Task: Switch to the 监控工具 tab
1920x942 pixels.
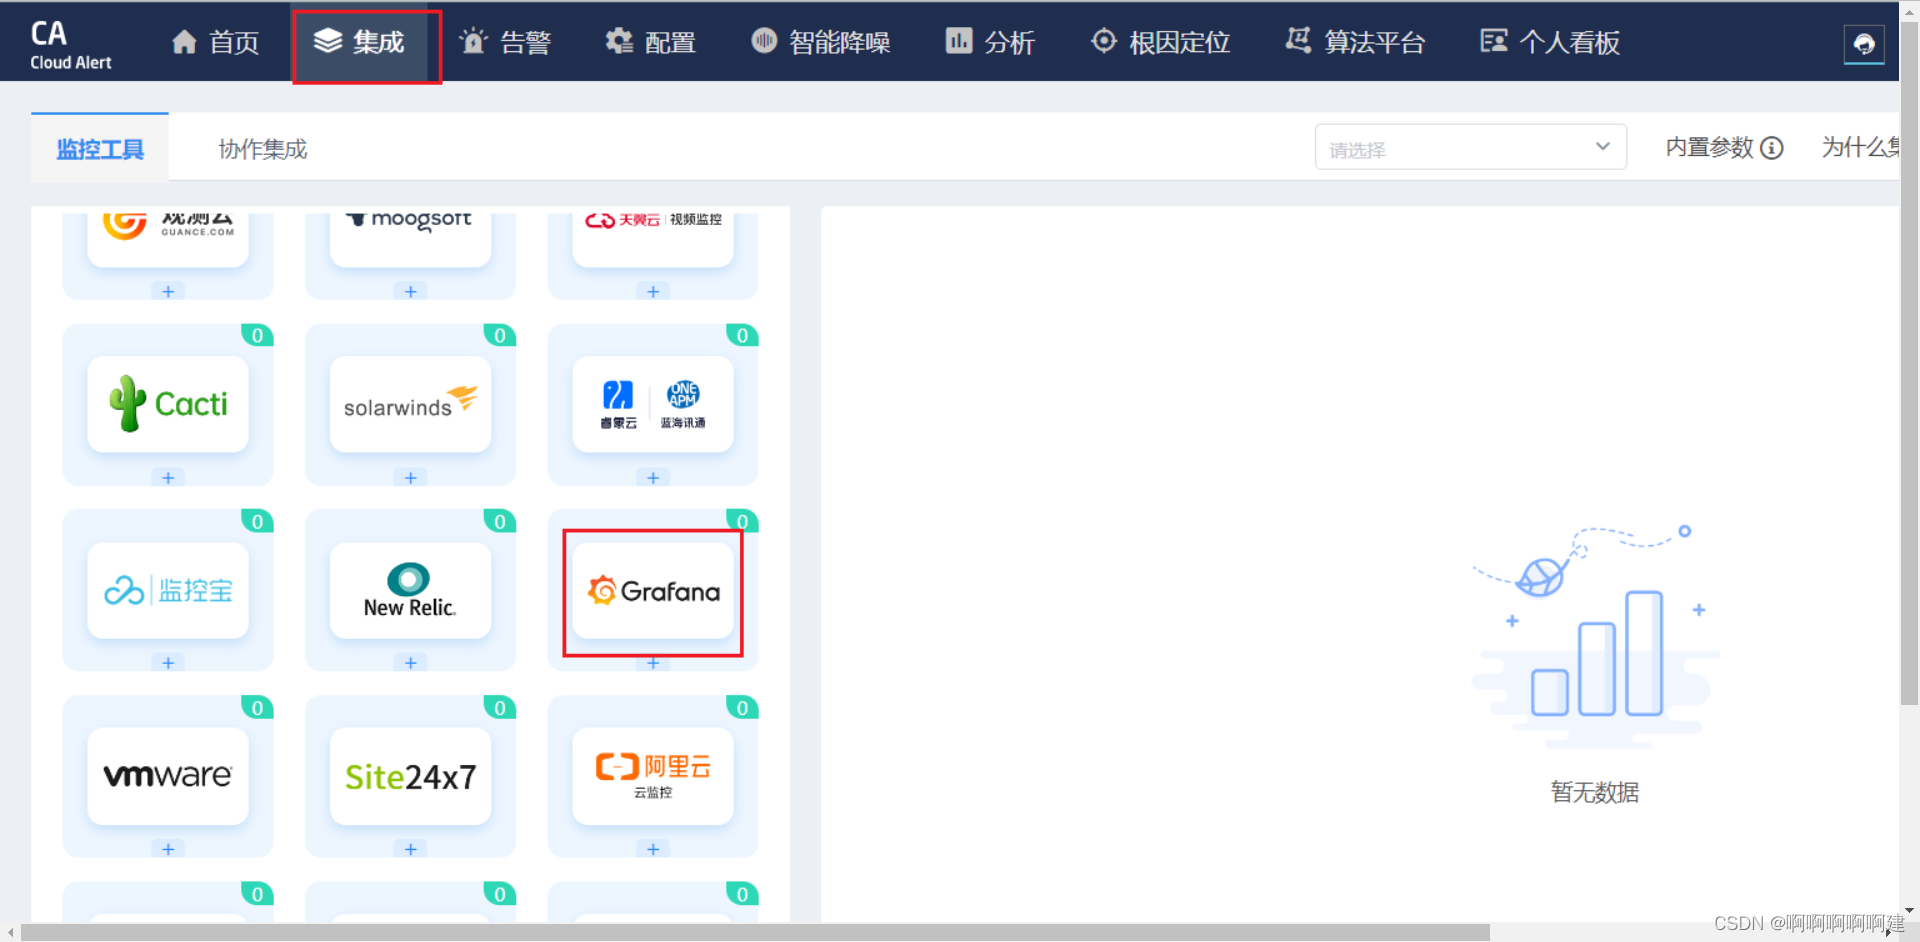Action: [100, 149]
